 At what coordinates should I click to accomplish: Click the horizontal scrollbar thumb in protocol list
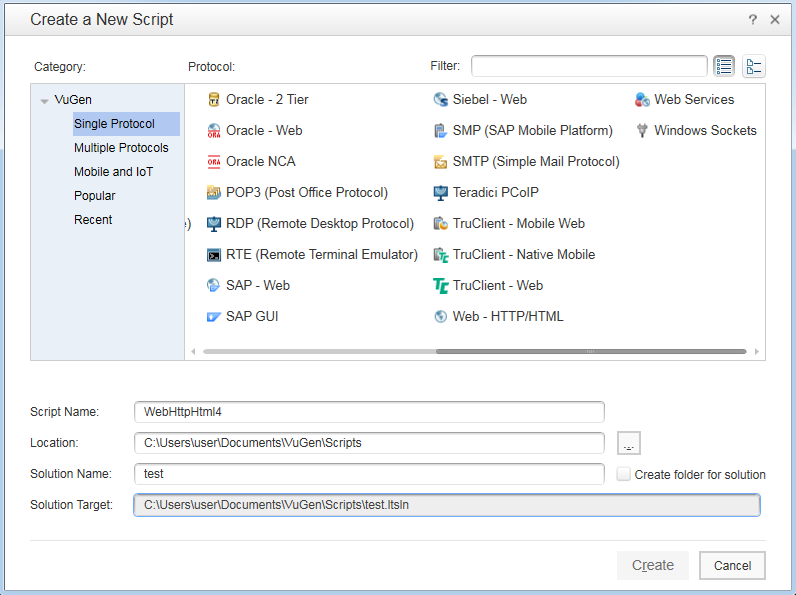pyautogui.click(x=591, y=351)
